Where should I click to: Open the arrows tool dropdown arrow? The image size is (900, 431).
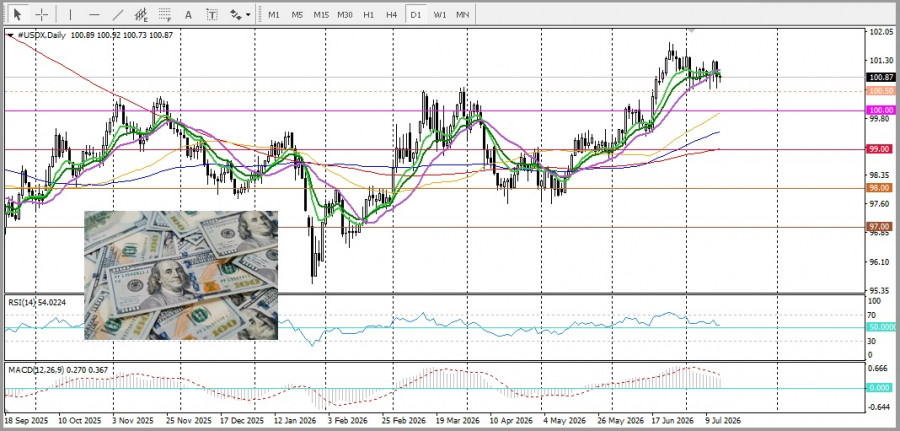(248, 15)
